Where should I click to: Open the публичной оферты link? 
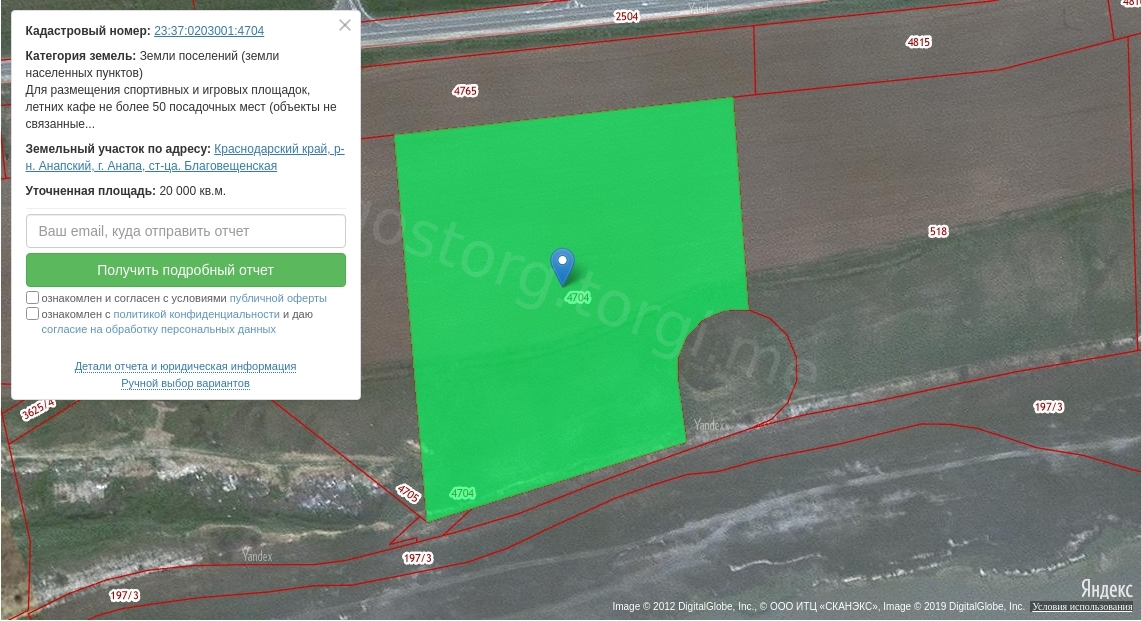278,298
